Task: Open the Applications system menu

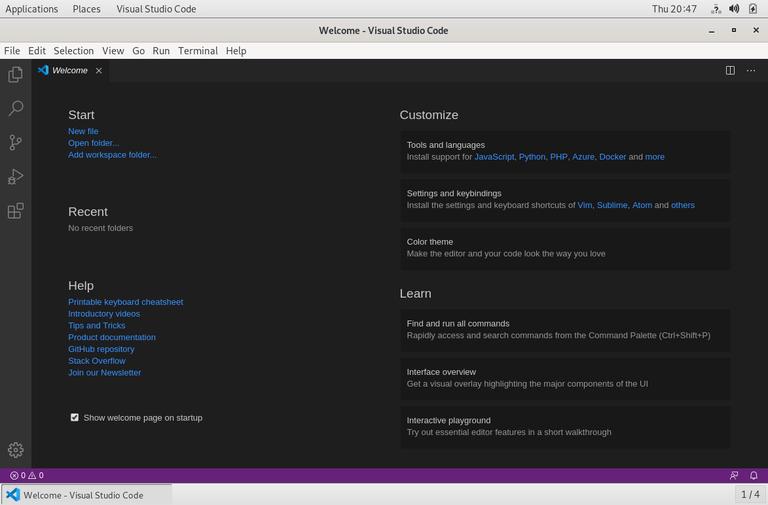Action: coord(31,9)
